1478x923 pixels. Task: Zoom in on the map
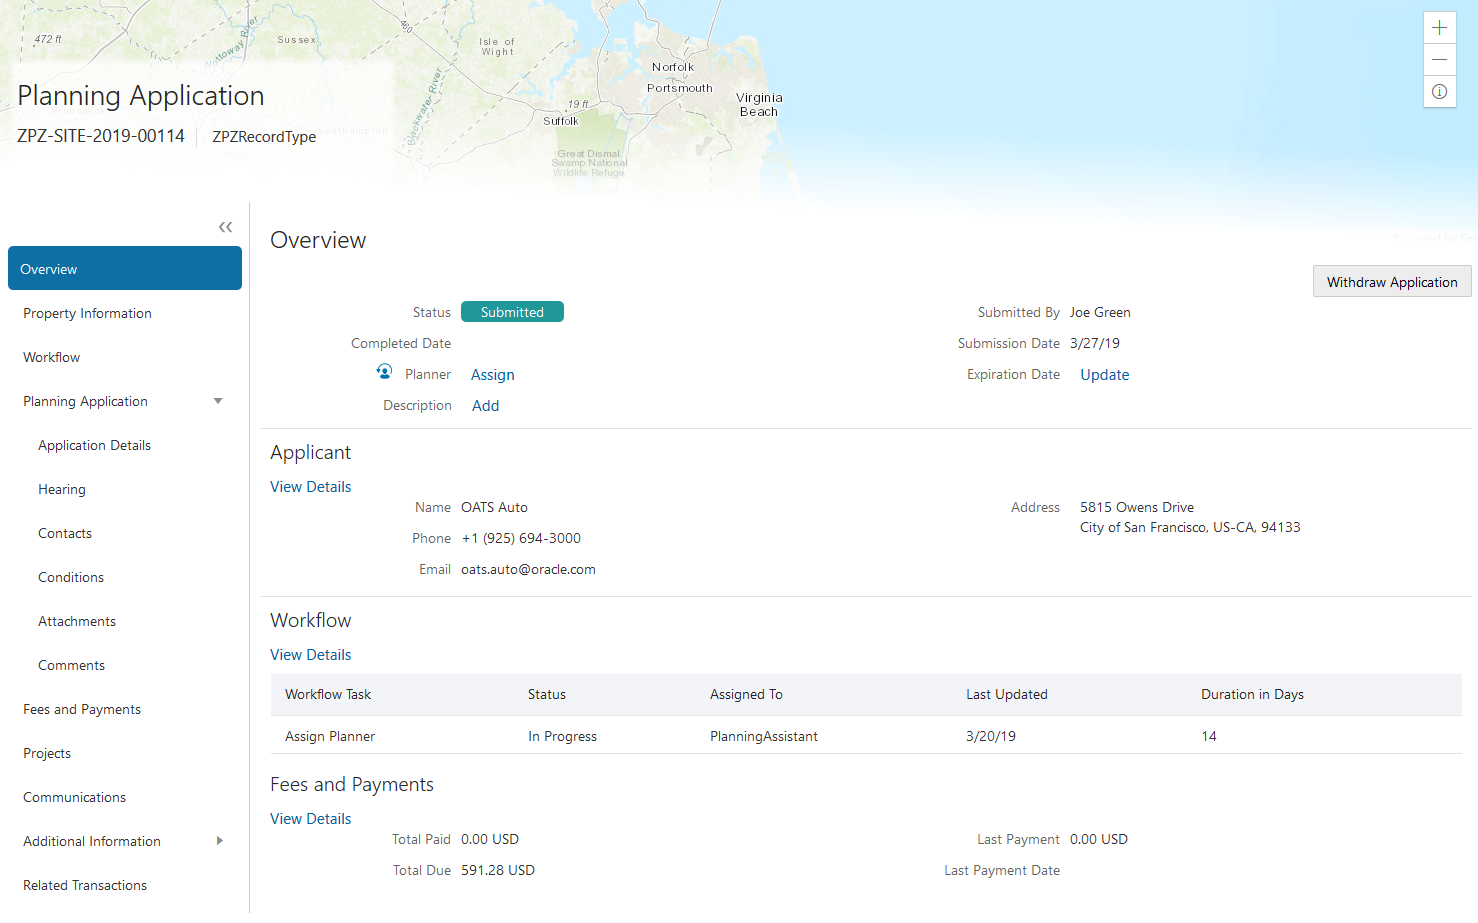[x=1439, y=28]
